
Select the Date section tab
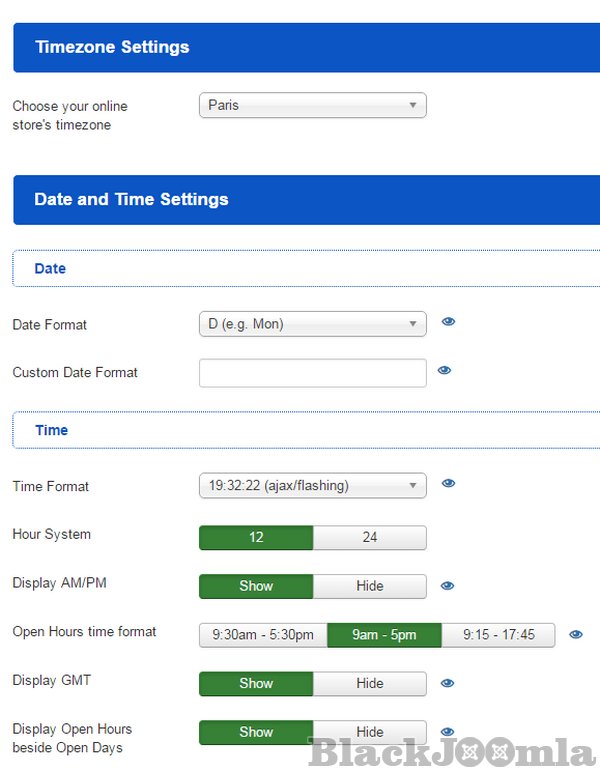tap(50, 268)
